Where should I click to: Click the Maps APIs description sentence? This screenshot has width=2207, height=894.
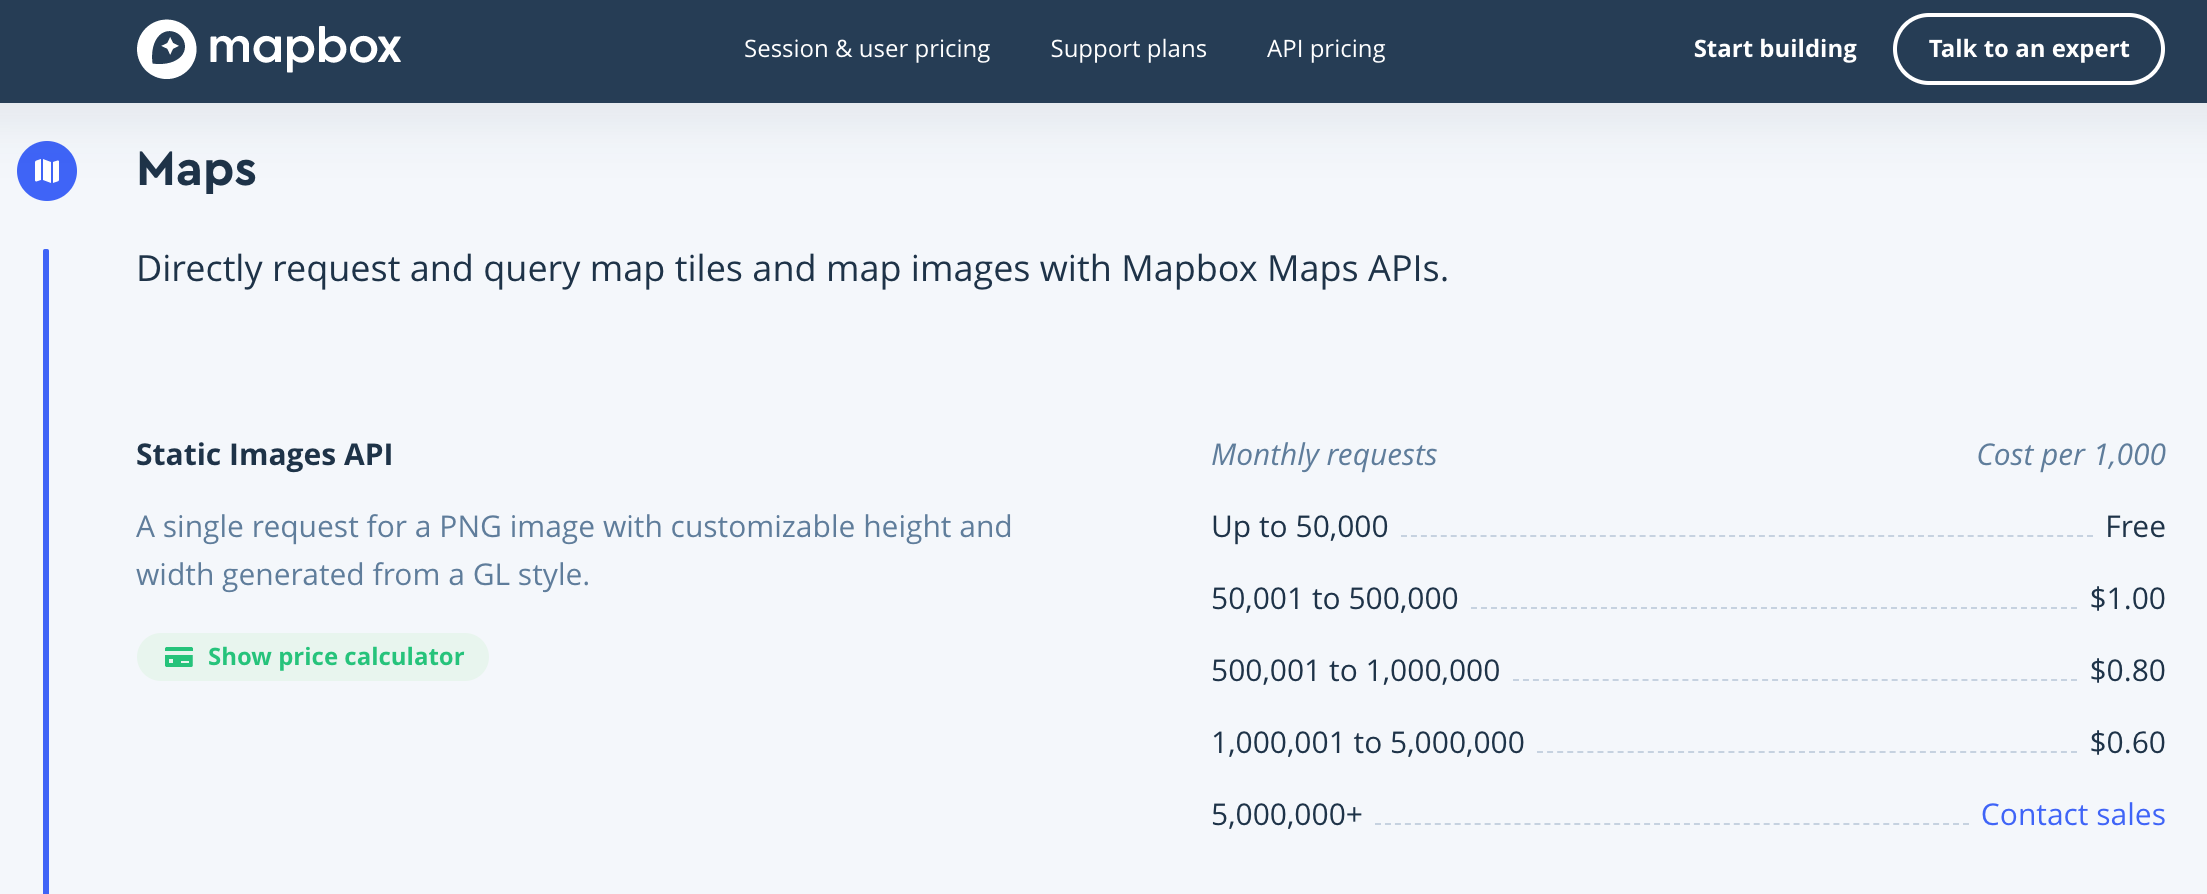point(792,269)
